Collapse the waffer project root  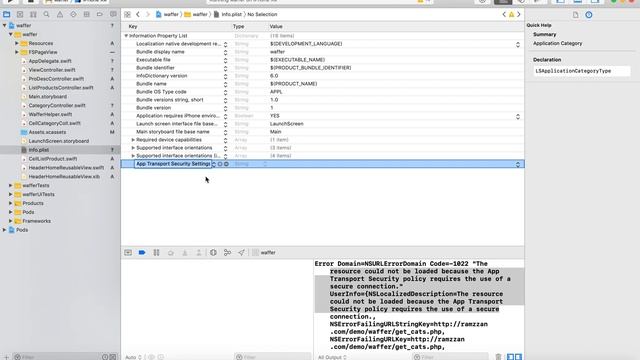point(4,25)
